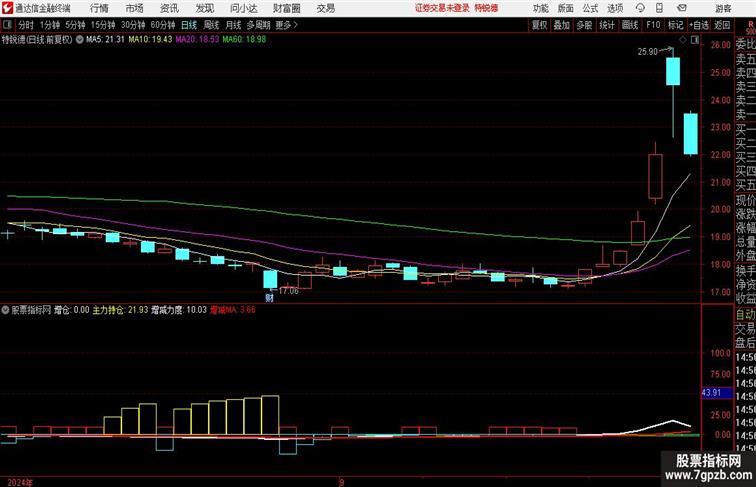Expand the 股票指标网 sub-indicator dropdown arrow
This screenshot has height=487, width=756.
[x=5, y=310]
